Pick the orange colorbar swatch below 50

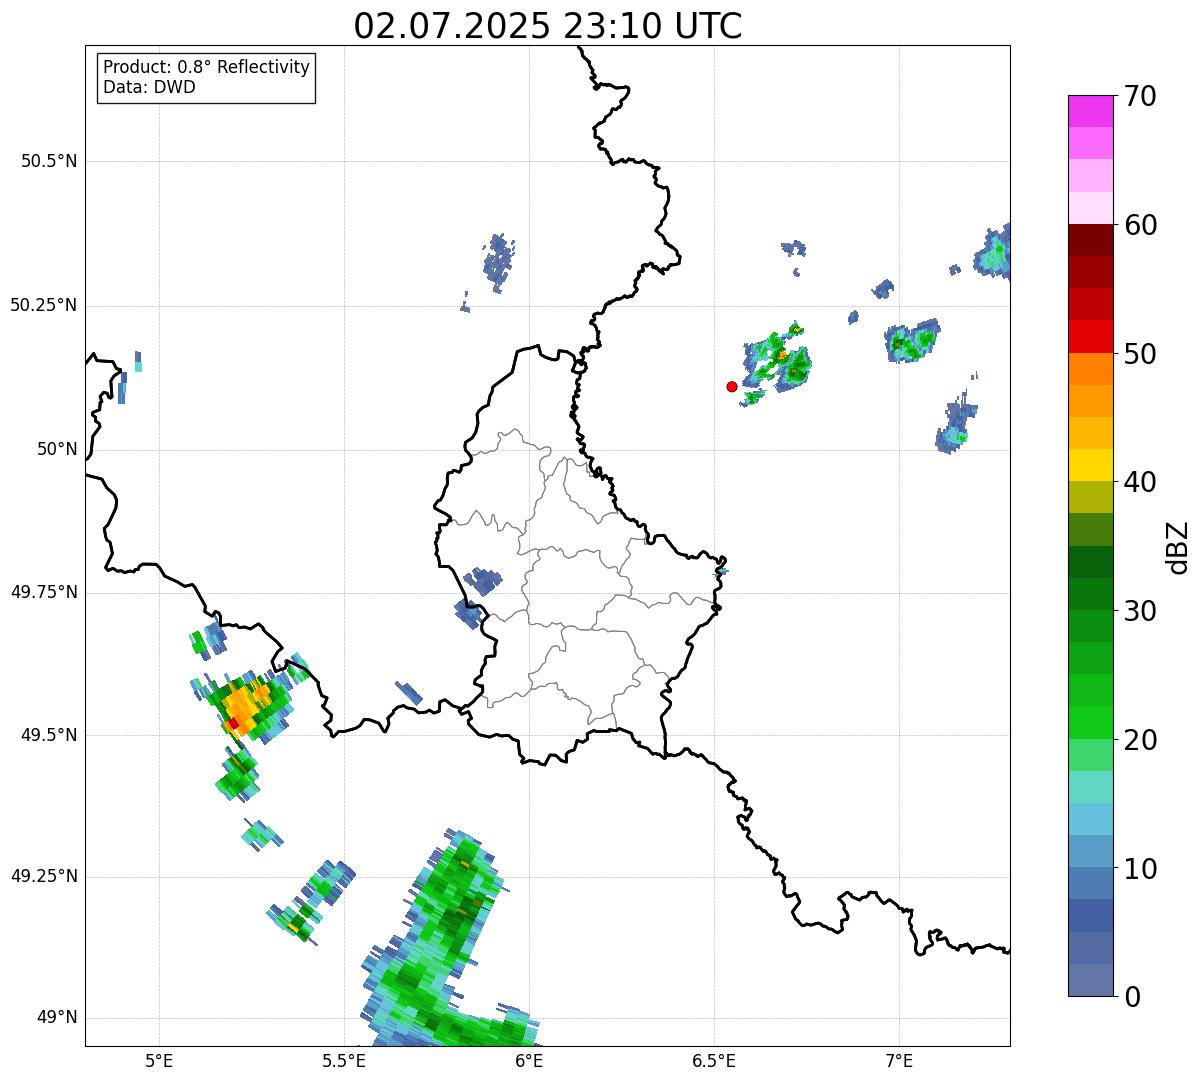tap(1090, 369)
